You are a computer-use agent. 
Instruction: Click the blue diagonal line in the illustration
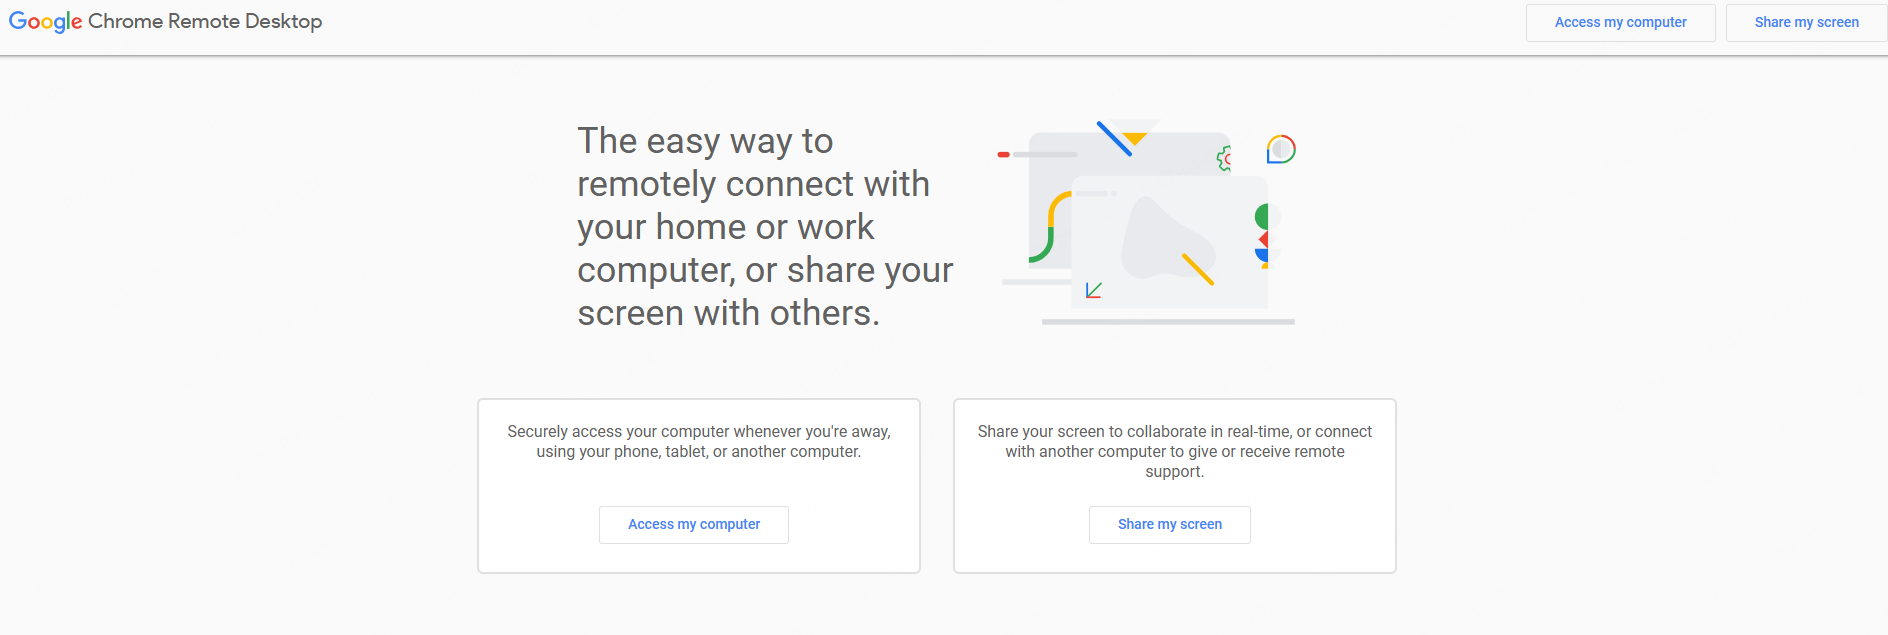coord(1114,139)
